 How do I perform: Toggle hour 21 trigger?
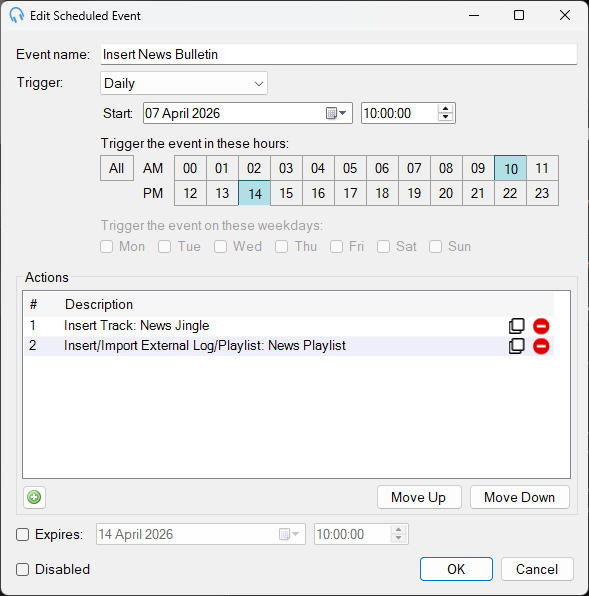click(x=478, y=193)
